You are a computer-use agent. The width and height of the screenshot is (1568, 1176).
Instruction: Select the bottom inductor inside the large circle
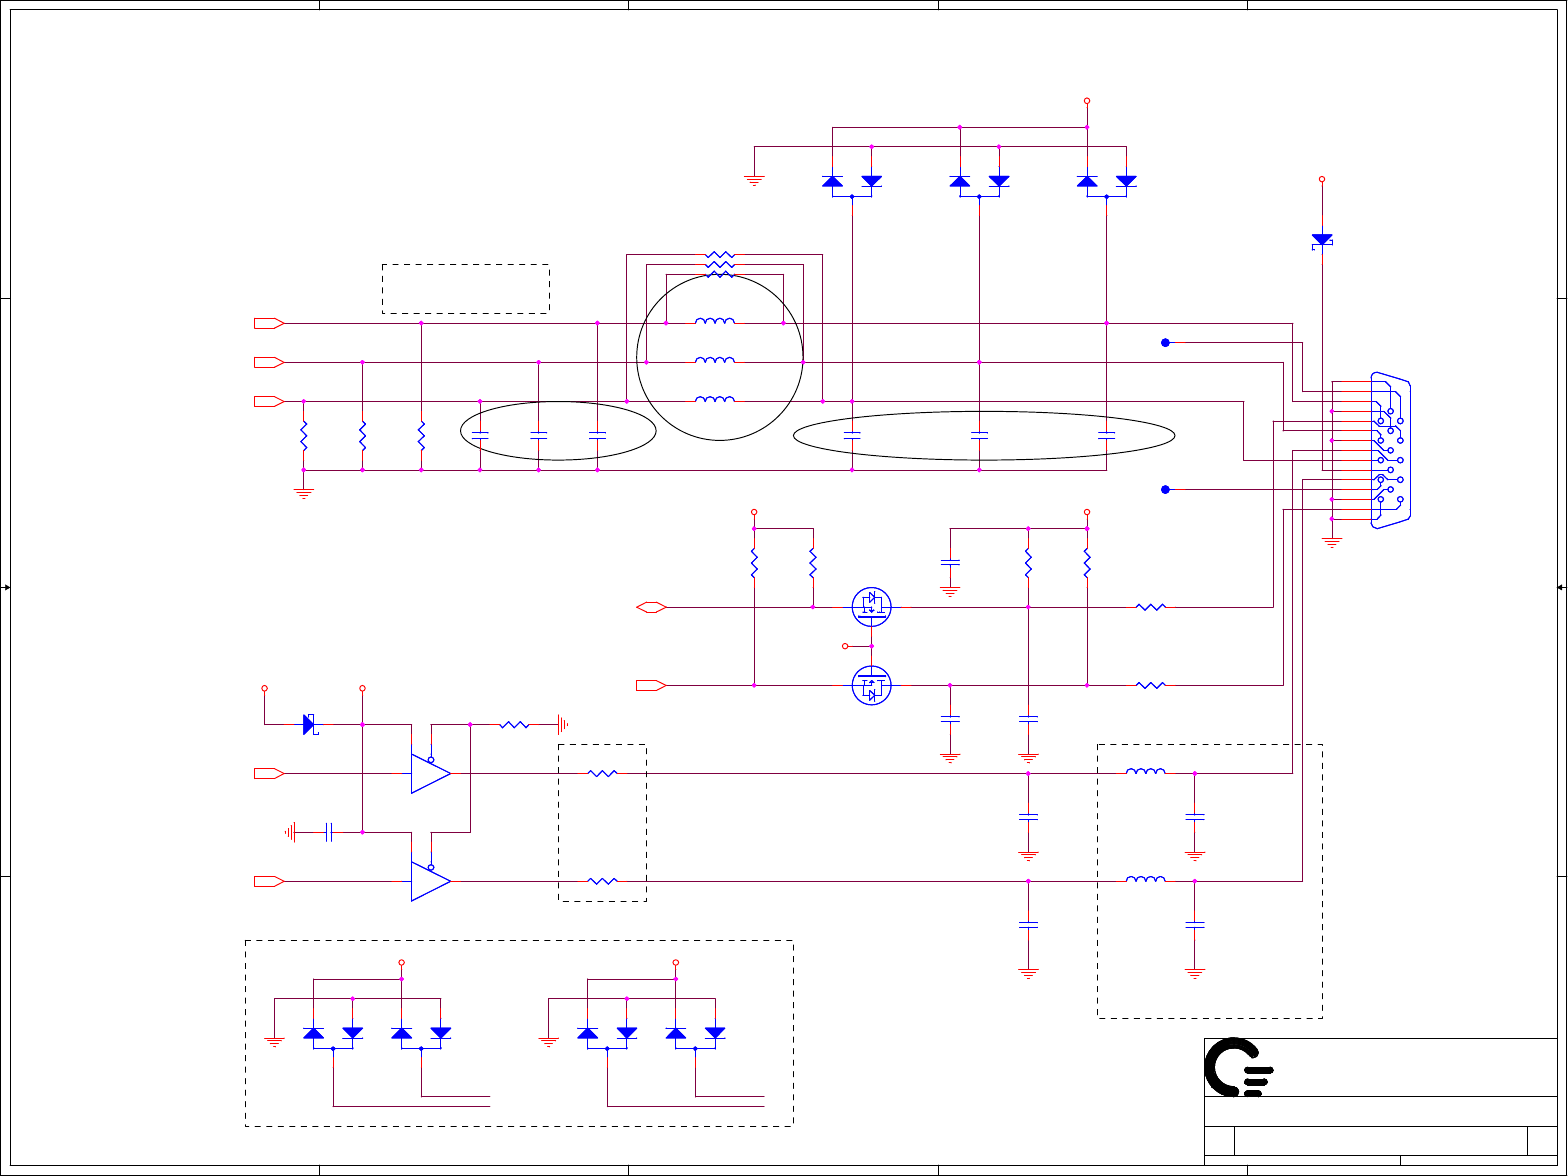coord(715,399)
